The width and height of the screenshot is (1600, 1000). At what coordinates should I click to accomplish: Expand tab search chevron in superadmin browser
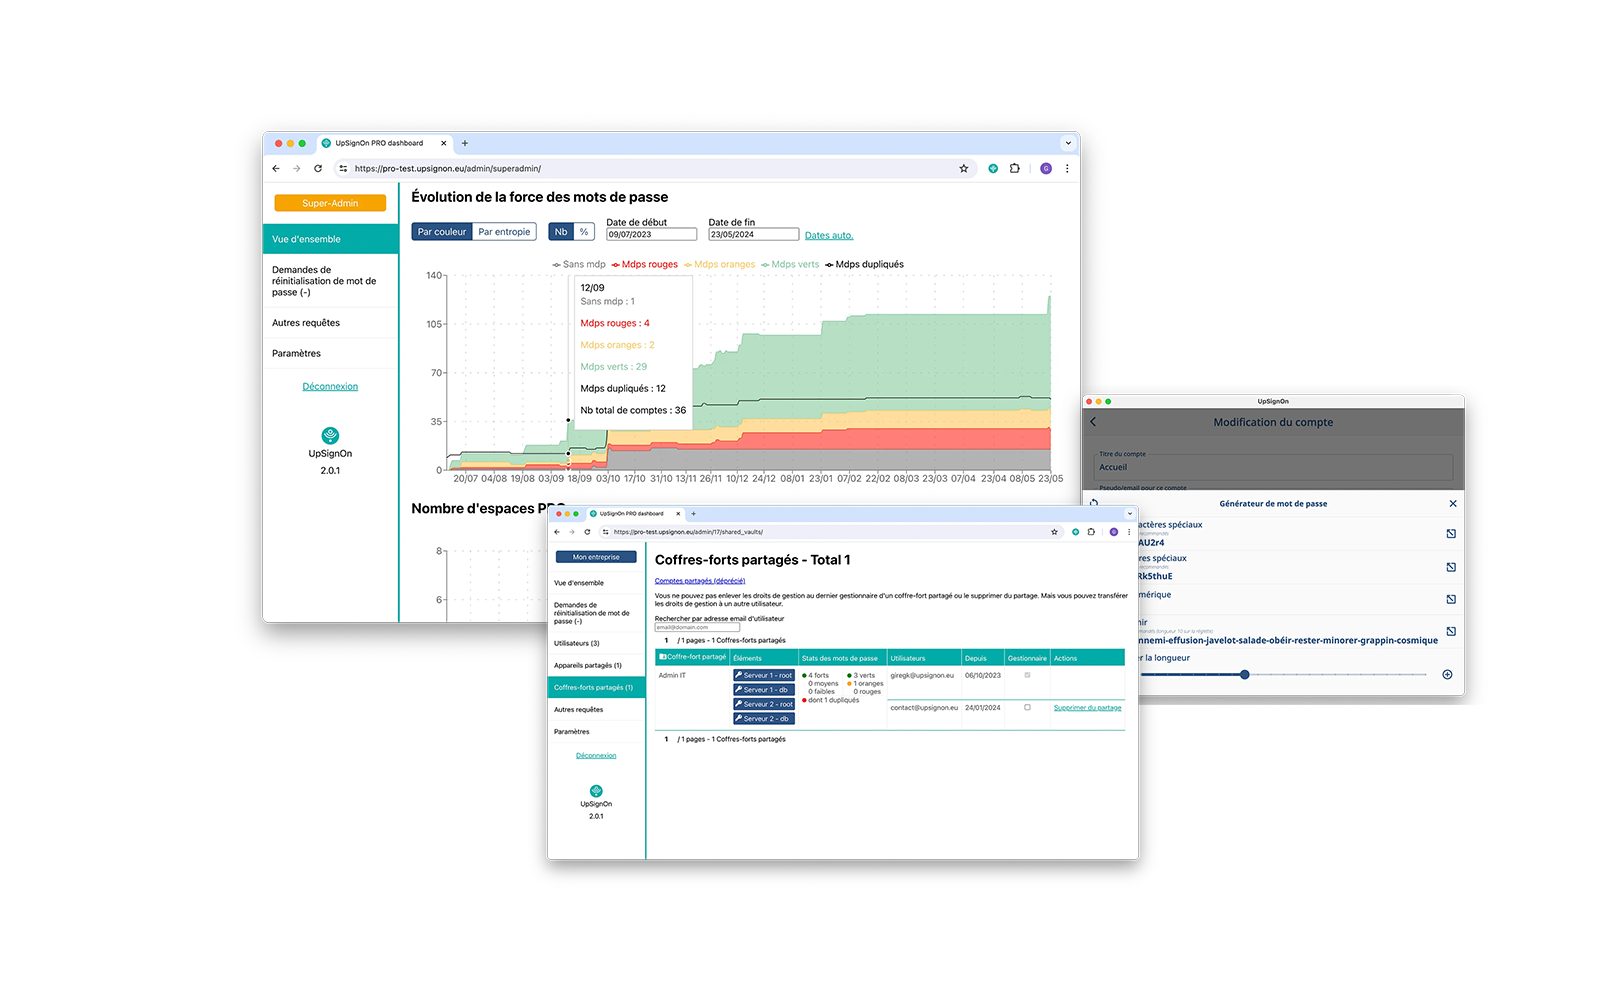pyautogui.click(x=1068, y=143)
